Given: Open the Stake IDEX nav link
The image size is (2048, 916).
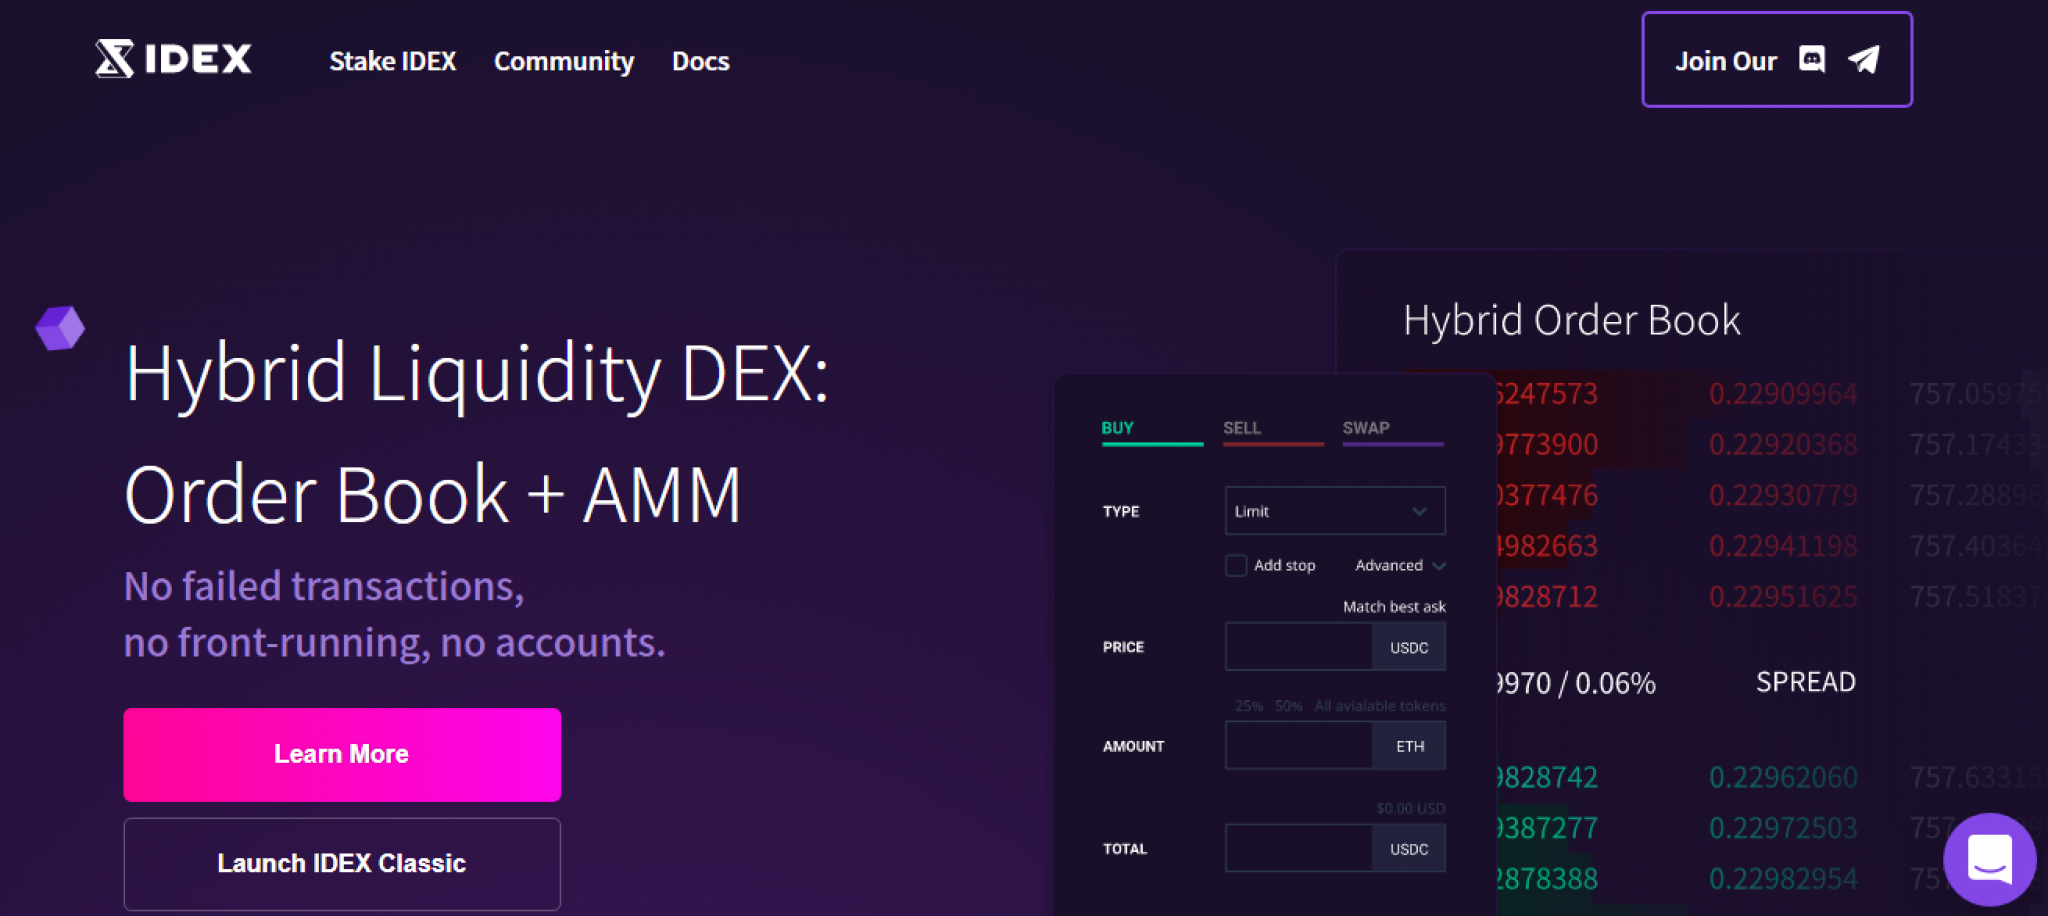Looking at the screenshot, I should pyautogui.click(x=392, y=62).
